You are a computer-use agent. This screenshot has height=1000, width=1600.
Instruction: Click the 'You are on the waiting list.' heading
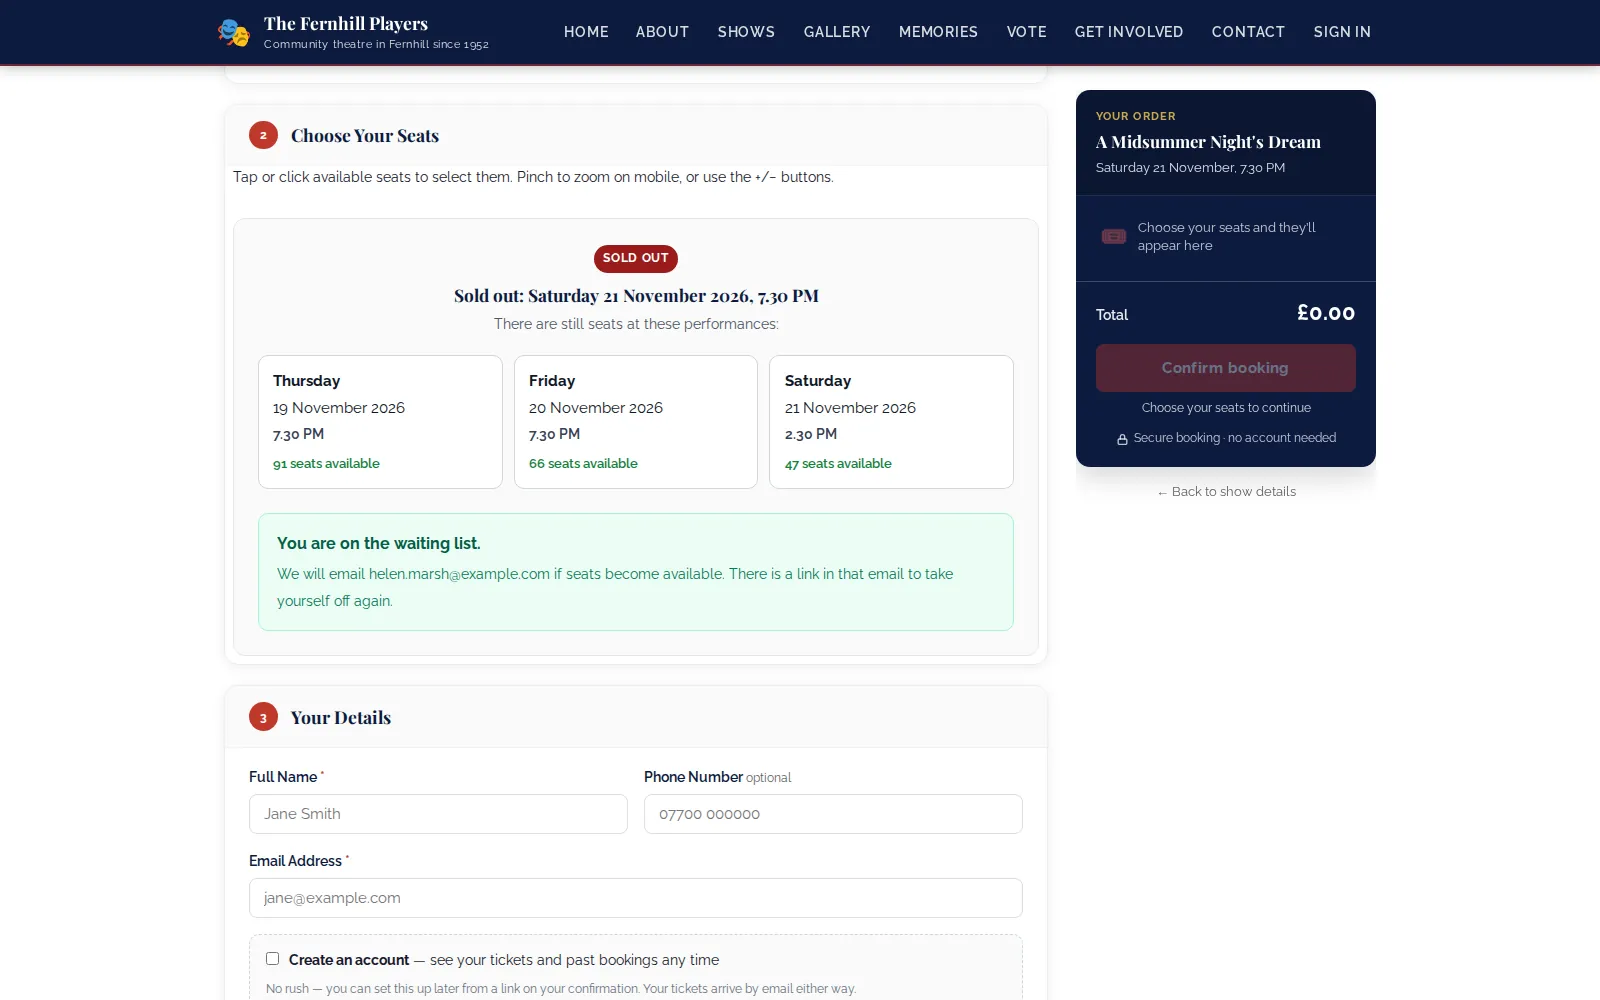[x=379, y=544]
